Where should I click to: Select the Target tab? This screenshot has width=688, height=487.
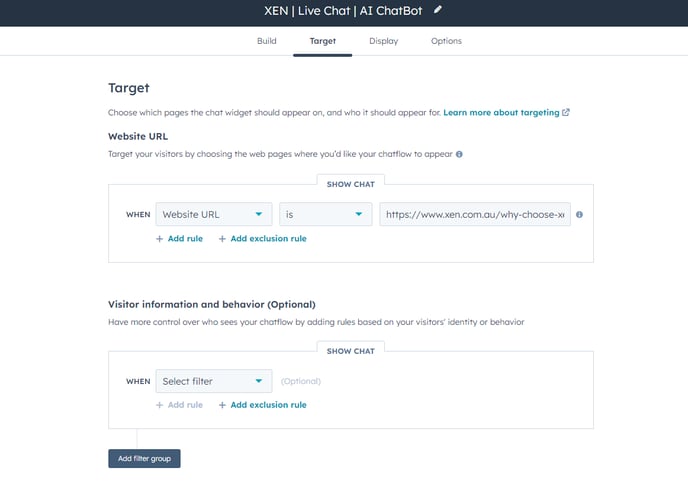322,41
